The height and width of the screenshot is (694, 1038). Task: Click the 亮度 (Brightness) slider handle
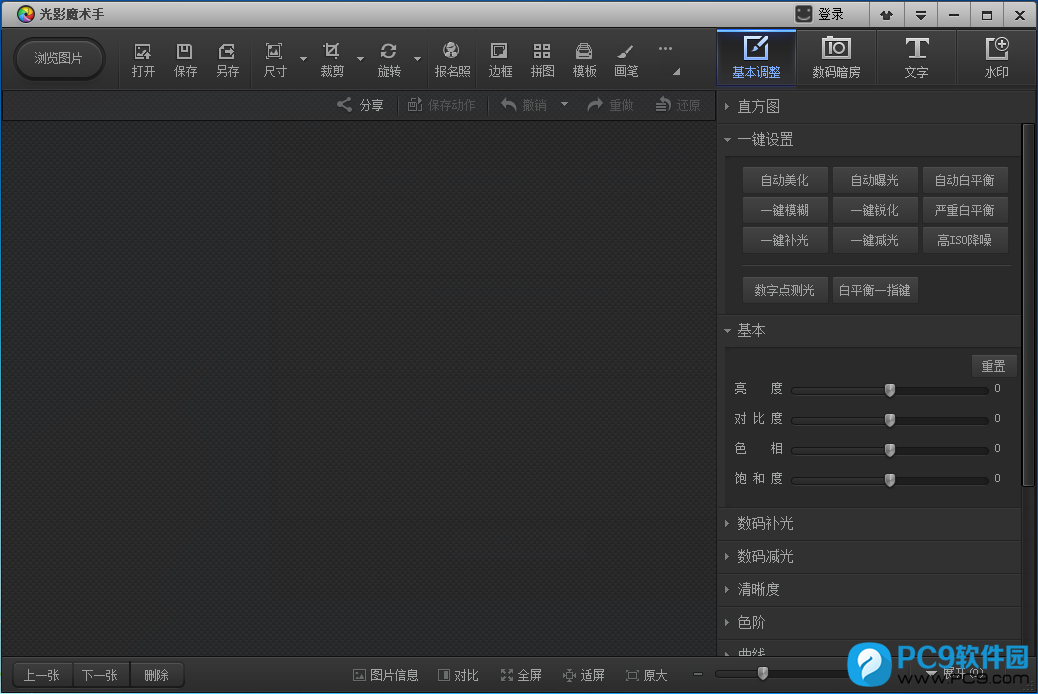click(890, 390)
